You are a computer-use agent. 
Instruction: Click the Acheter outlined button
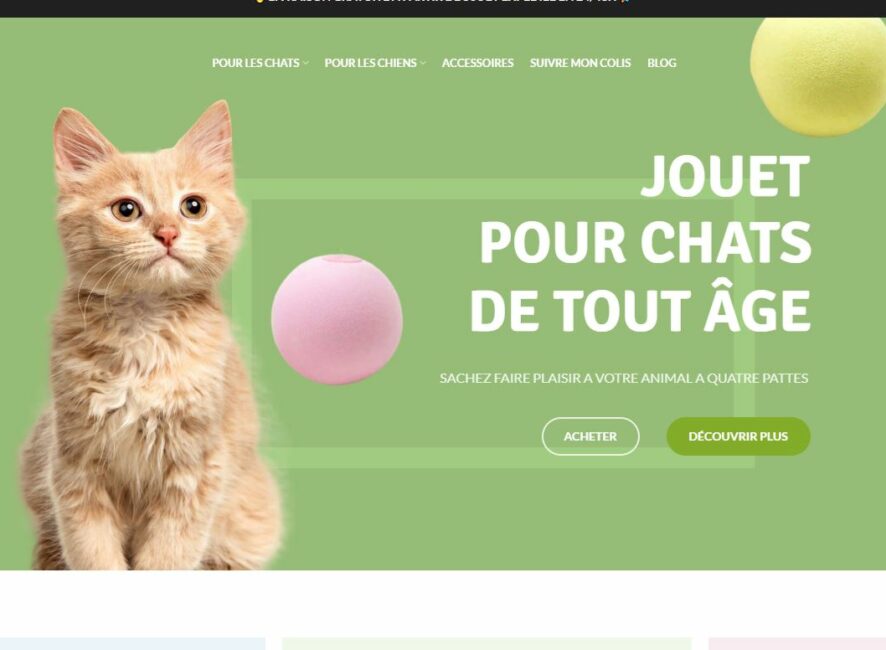coord(590,436)
